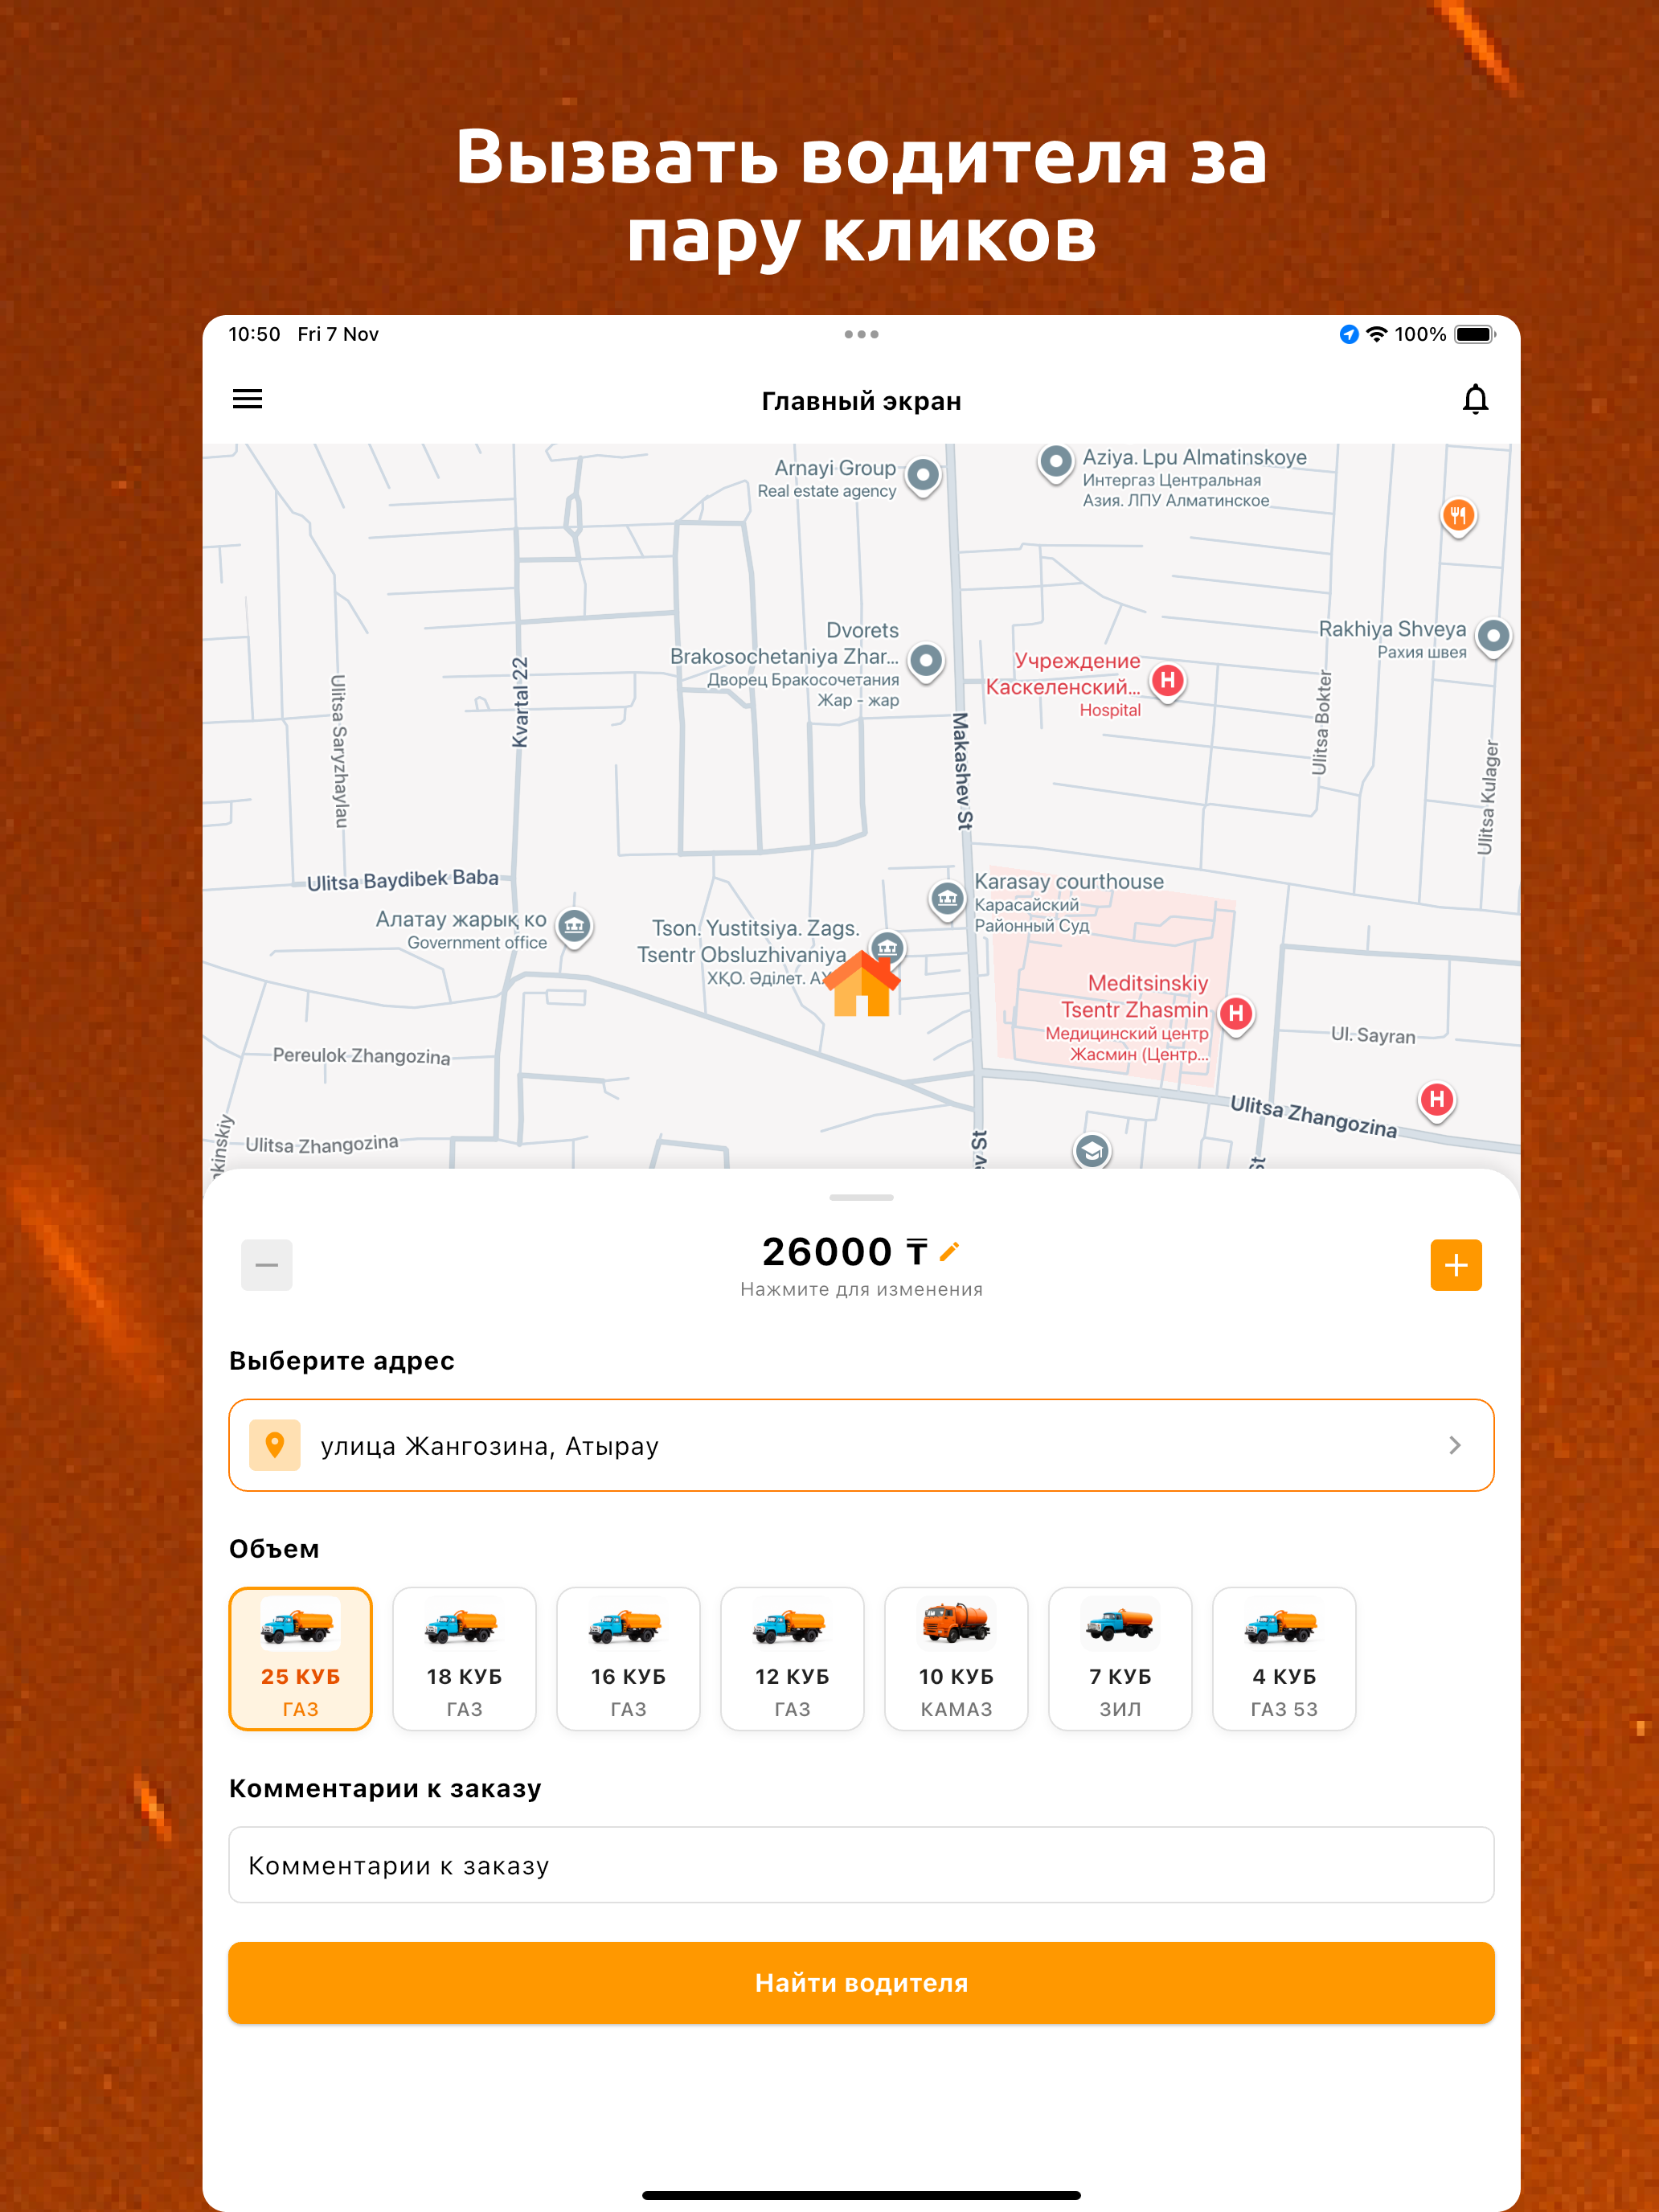The image size is (1659, 2212).
Task: Select address field улица Жангозина, Атырау
Action: pos(861,1445)
